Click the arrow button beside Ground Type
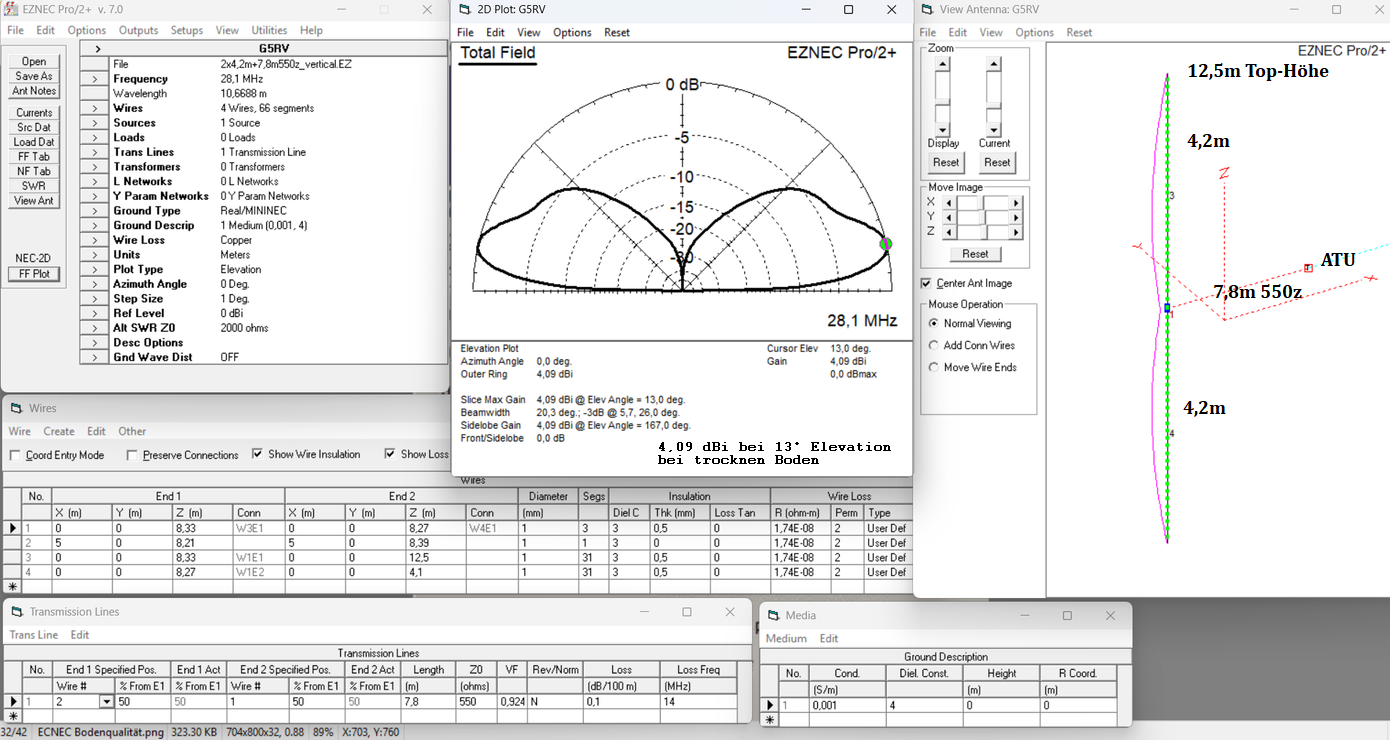The image size is (1390, 740). [94, 211]
